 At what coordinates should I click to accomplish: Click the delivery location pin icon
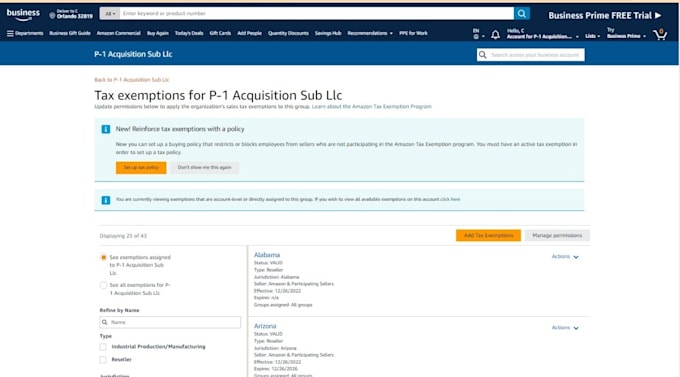click(x=52, y=16)
